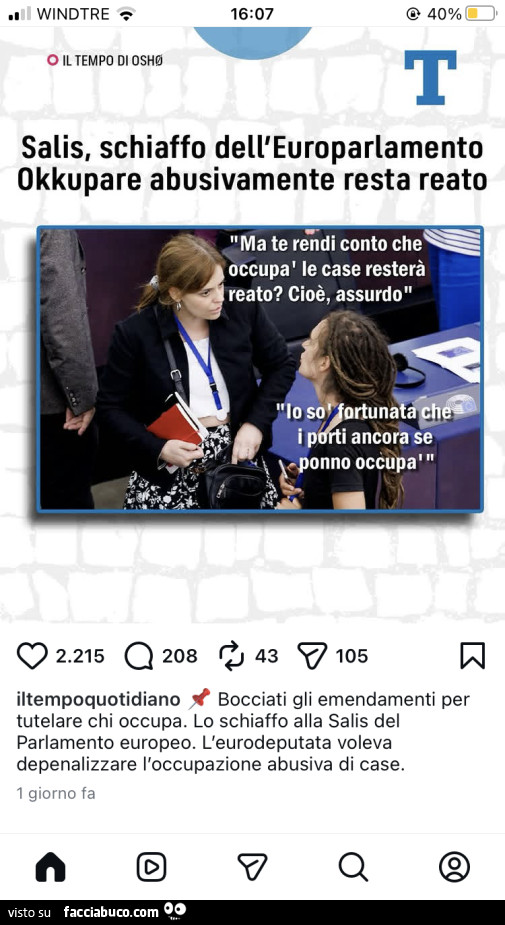This screenshot has height=925, width=505.
Task: Open the Profile tab
Action: (454, 867)
